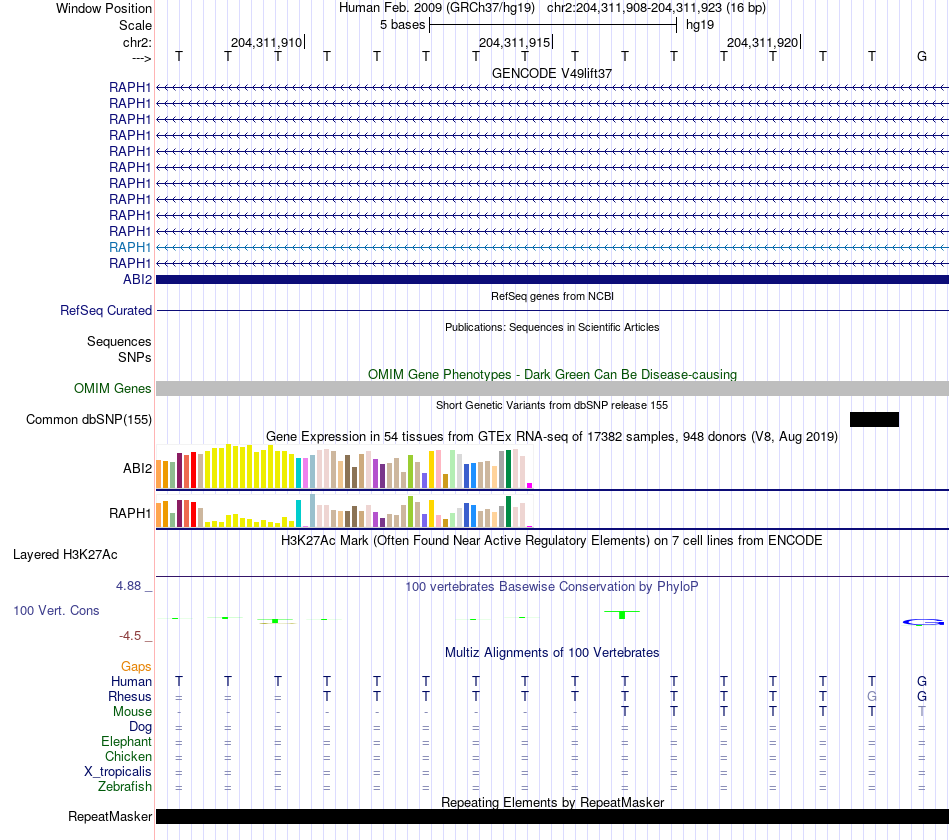Click the 204,311,915 position marker
Image resolution: width=950 pixels, height=840 pixels.
pos(514,42)
